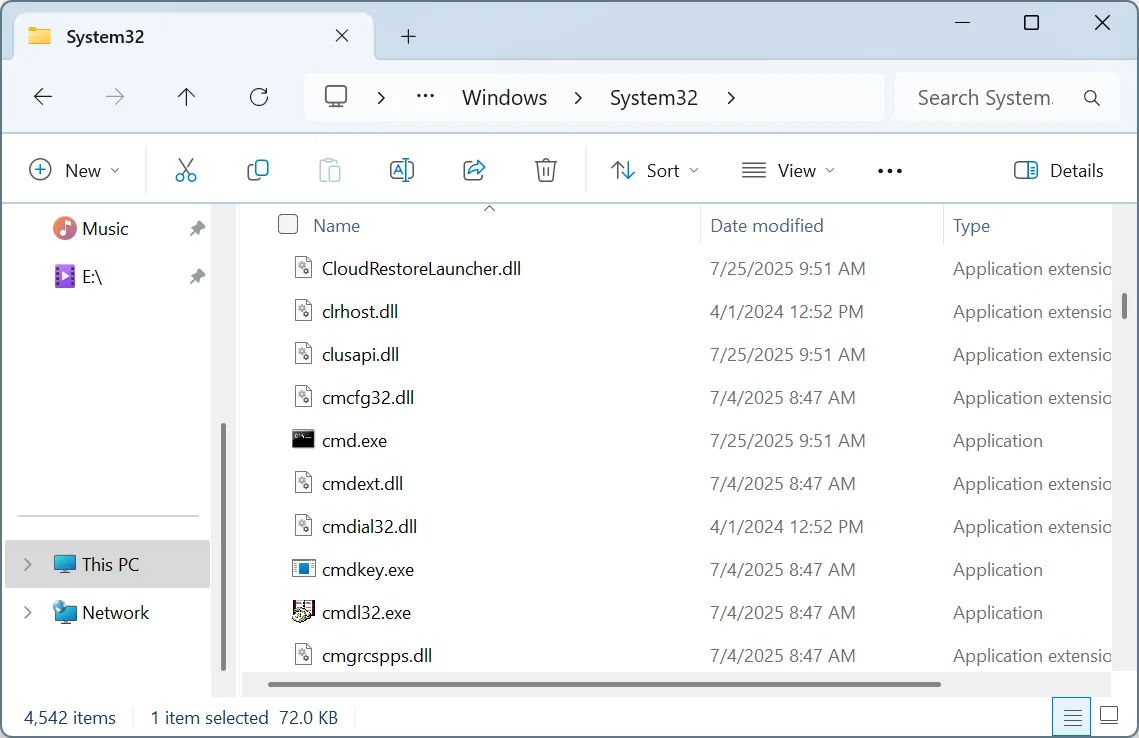Select the cmd.exe file name
Screen dimensions: 1139x738
354,441
